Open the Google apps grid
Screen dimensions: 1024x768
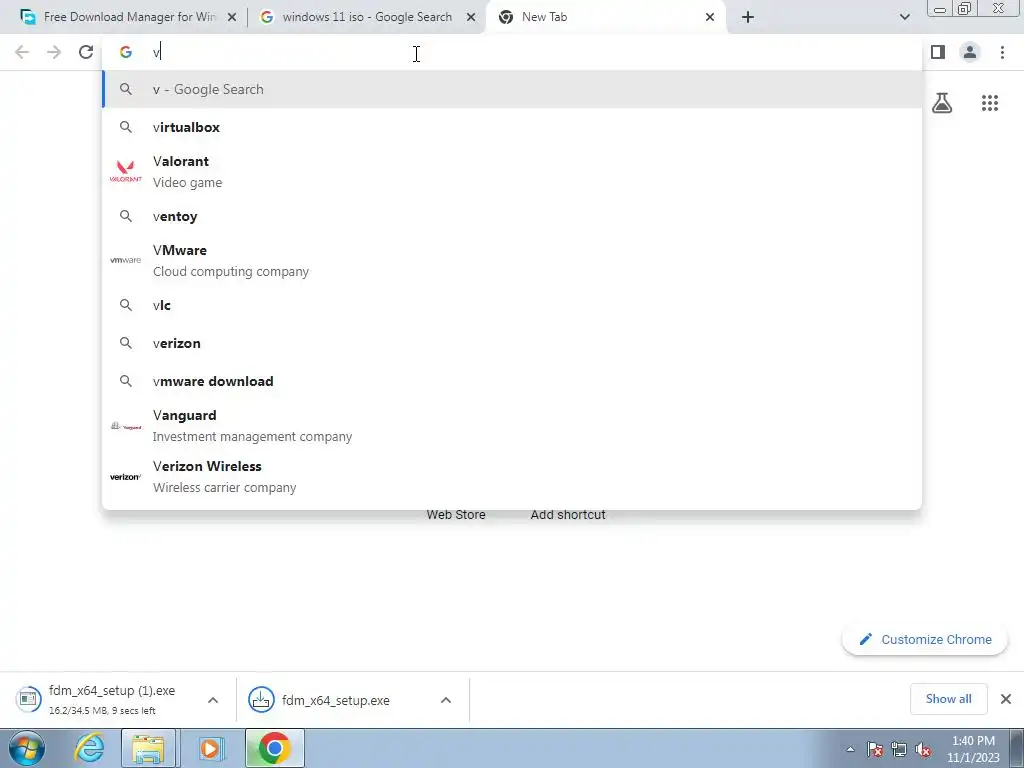tap(989, 103)
